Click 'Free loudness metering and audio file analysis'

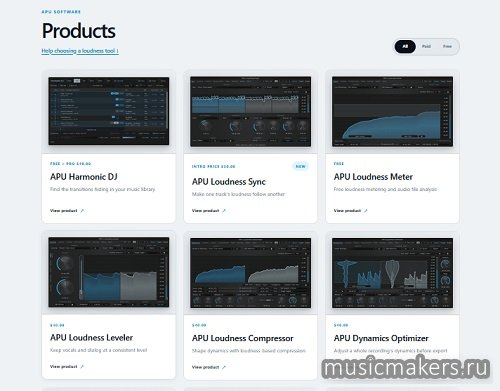(x=385, y=189)
